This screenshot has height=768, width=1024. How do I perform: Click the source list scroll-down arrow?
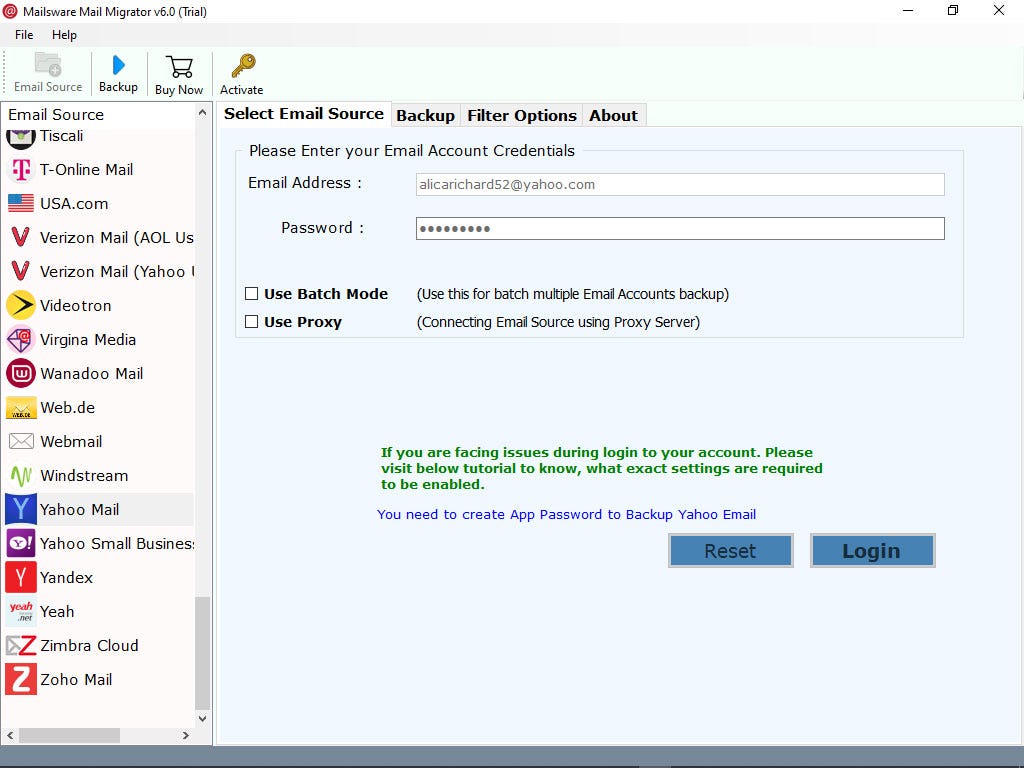pyautogui.click(x=202, y=718)
